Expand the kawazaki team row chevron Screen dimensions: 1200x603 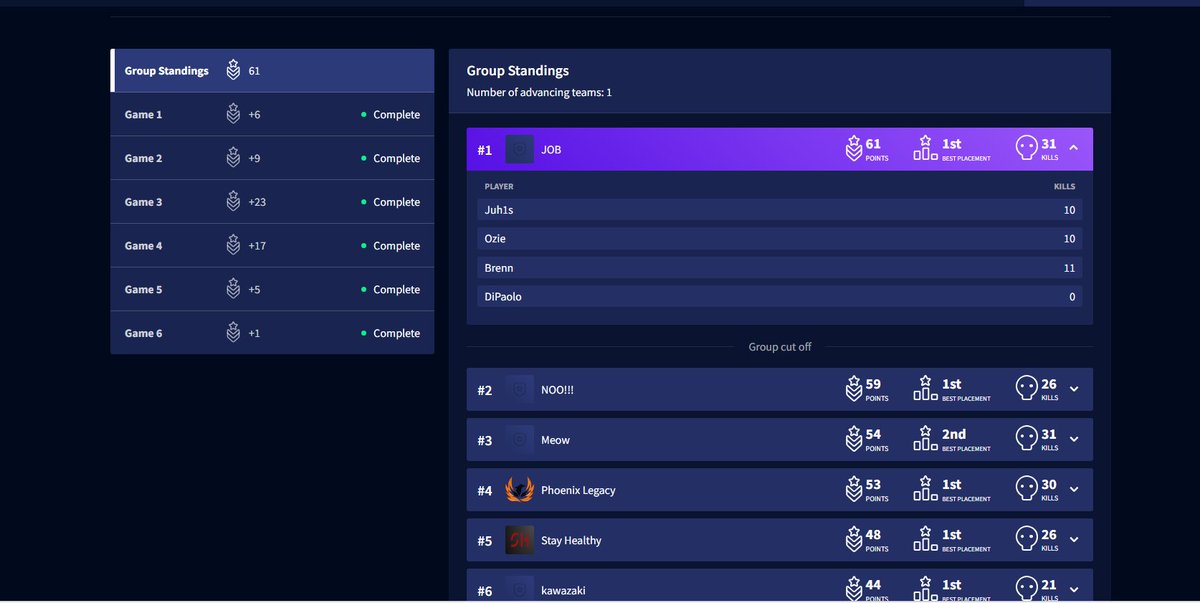pyautogui.click(x=1074, y=589)
